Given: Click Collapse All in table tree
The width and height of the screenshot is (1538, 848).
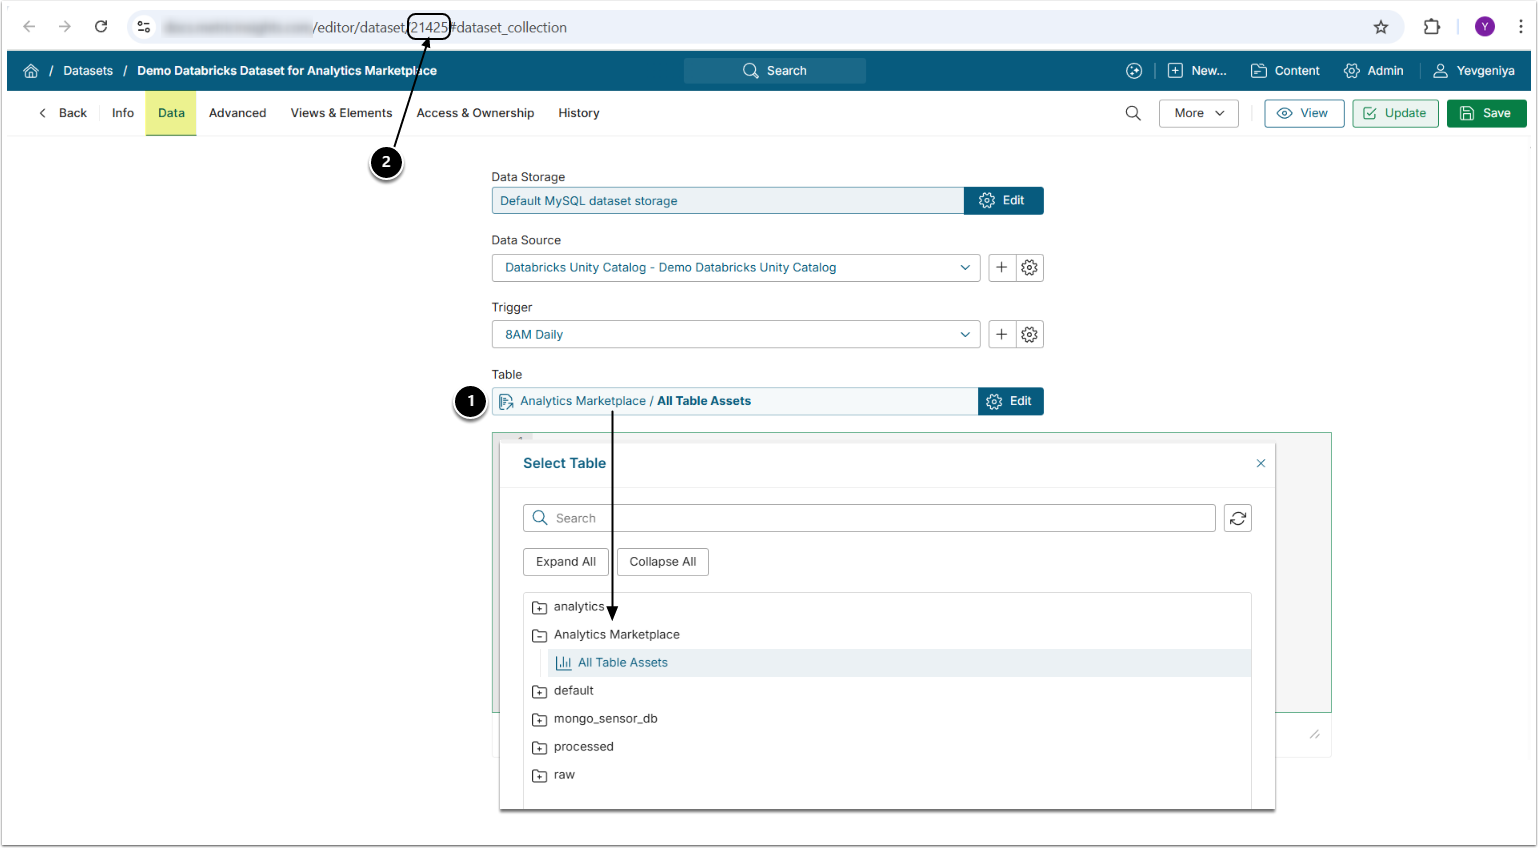Looking at the screenshot, I should coord(663,562).
